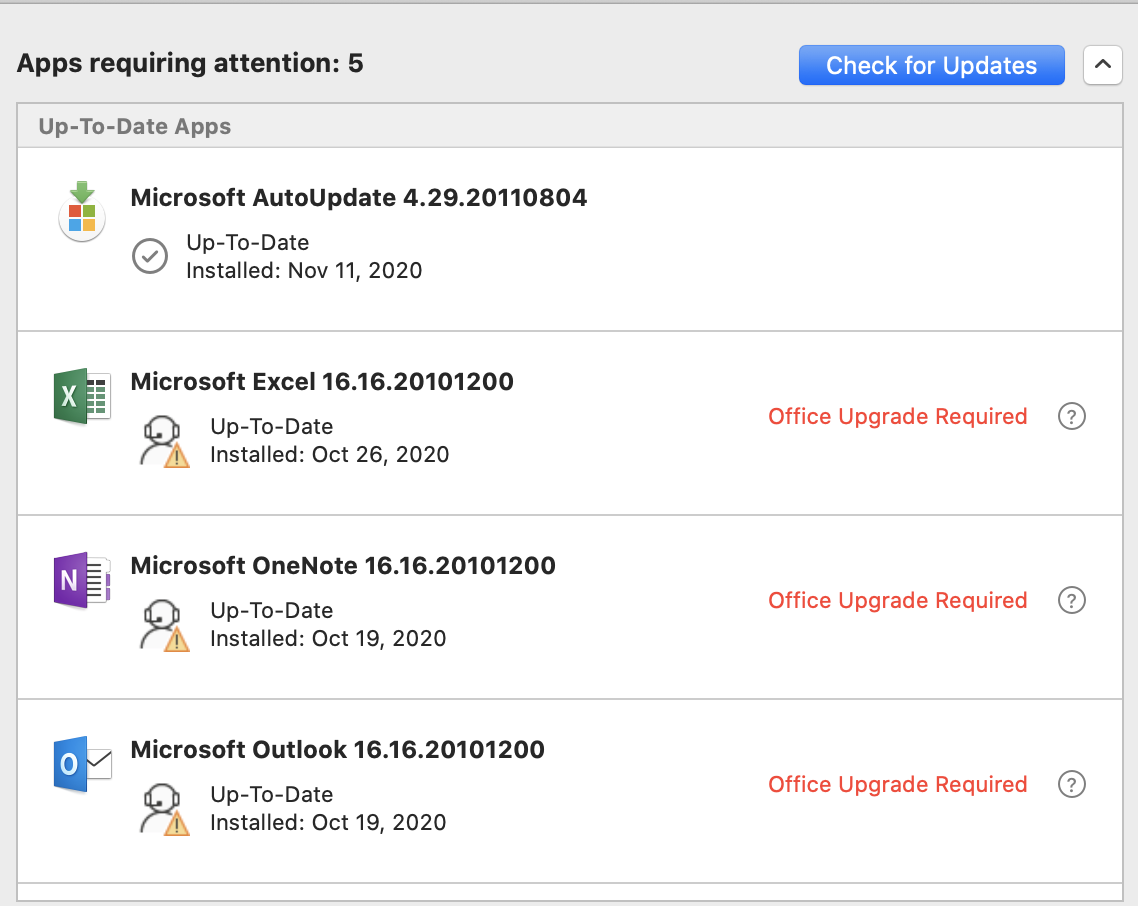This screenshot has height=906, width=1138.
Task: Click Excel's Office Upgrade Required link
Action: tap(897, 416)
